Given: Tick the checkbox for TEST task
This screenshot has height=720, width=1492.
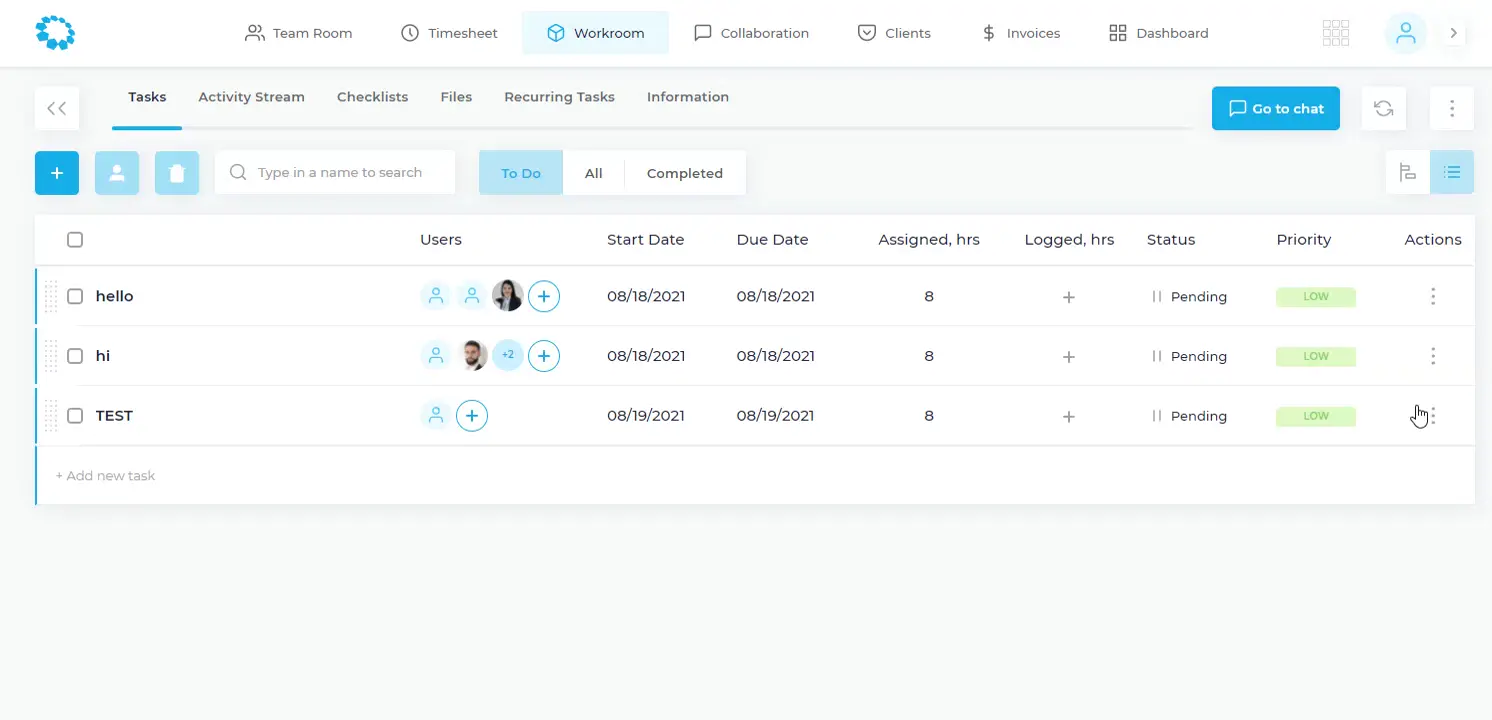Looking at the screenshot, I should click(75, 416).
